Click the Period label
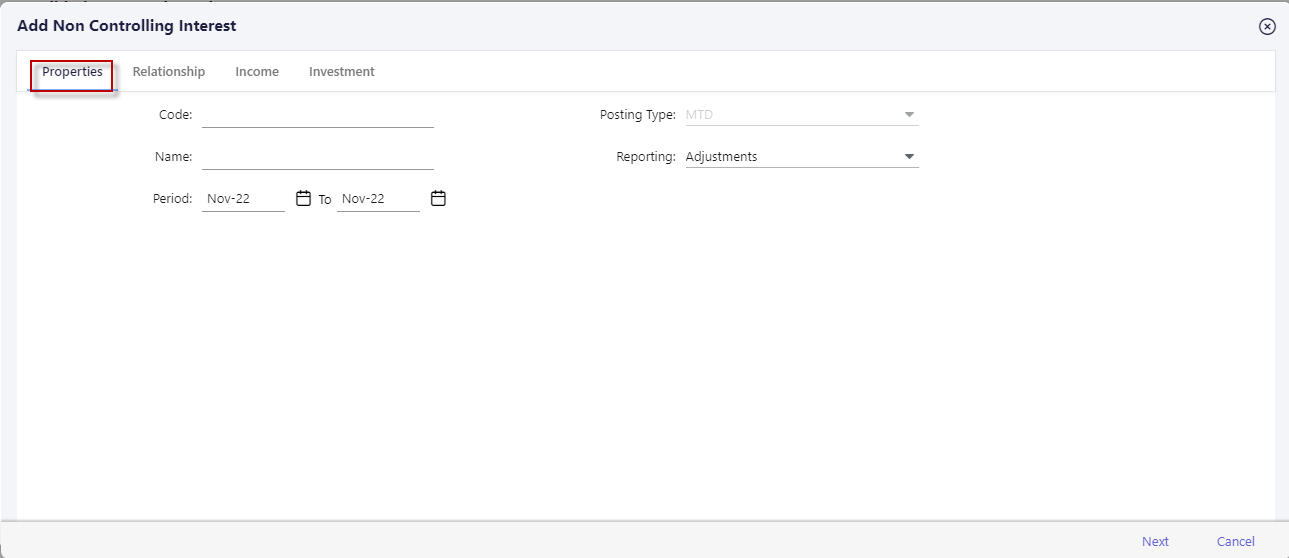The height and width of the screenshot is (558, 1289). tap(172, 199)
